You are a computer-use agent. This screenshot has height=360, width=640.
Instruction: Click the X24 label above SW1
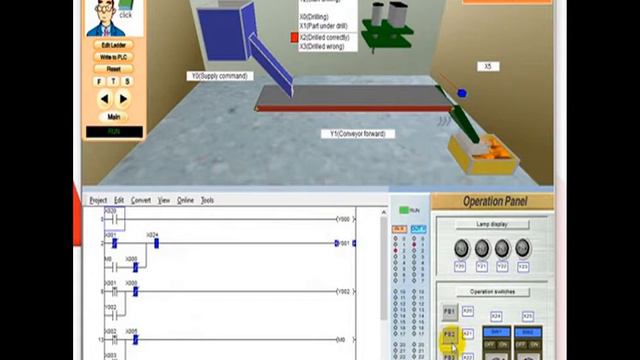[x=496, y=316]
